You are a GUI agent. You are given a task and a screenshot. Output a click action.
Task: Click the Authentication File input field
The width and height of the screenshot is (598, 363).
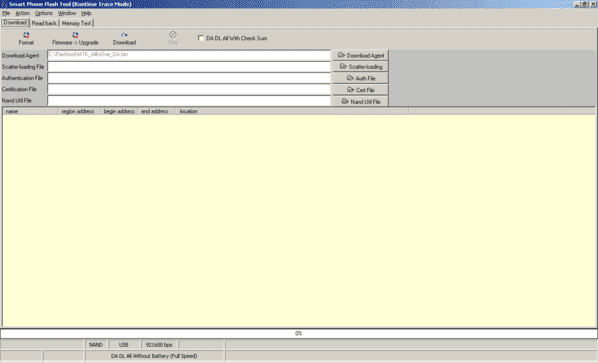click(189, 78)
